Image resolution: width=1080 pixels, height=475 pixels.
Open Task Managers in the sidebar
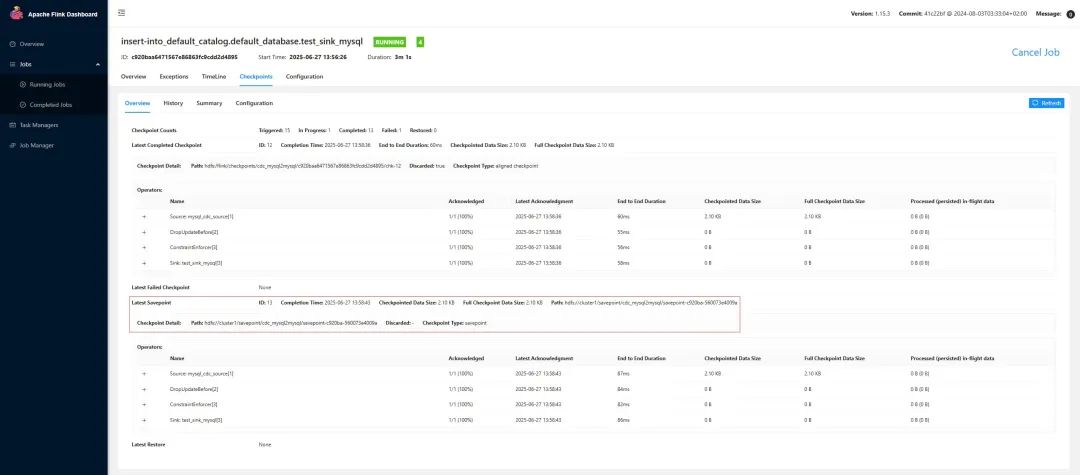click(39, 125)
